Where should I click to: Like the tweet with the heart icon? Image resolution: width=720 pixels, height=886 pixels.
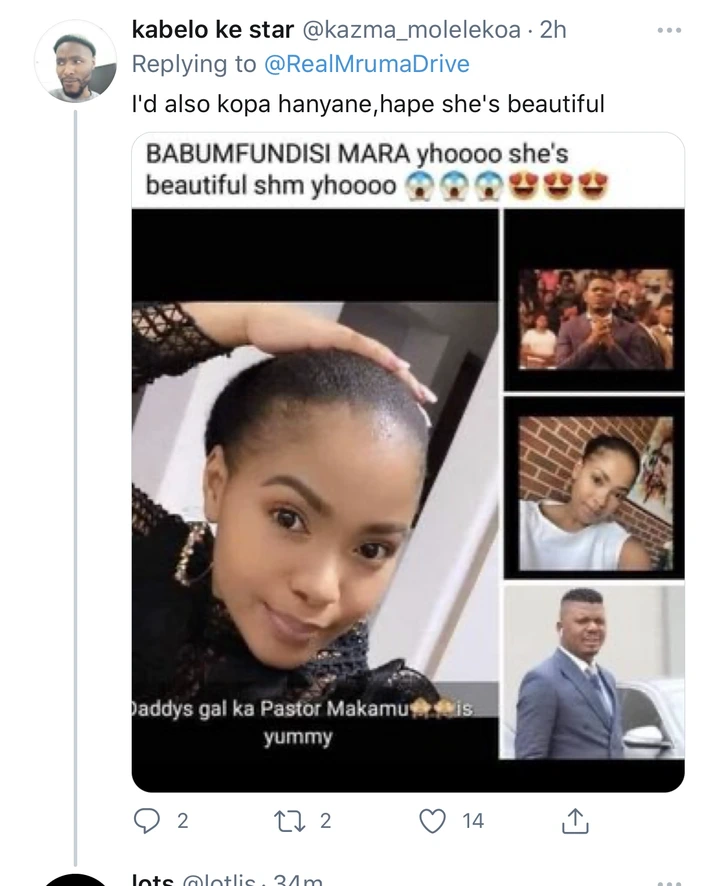[433, 821]
